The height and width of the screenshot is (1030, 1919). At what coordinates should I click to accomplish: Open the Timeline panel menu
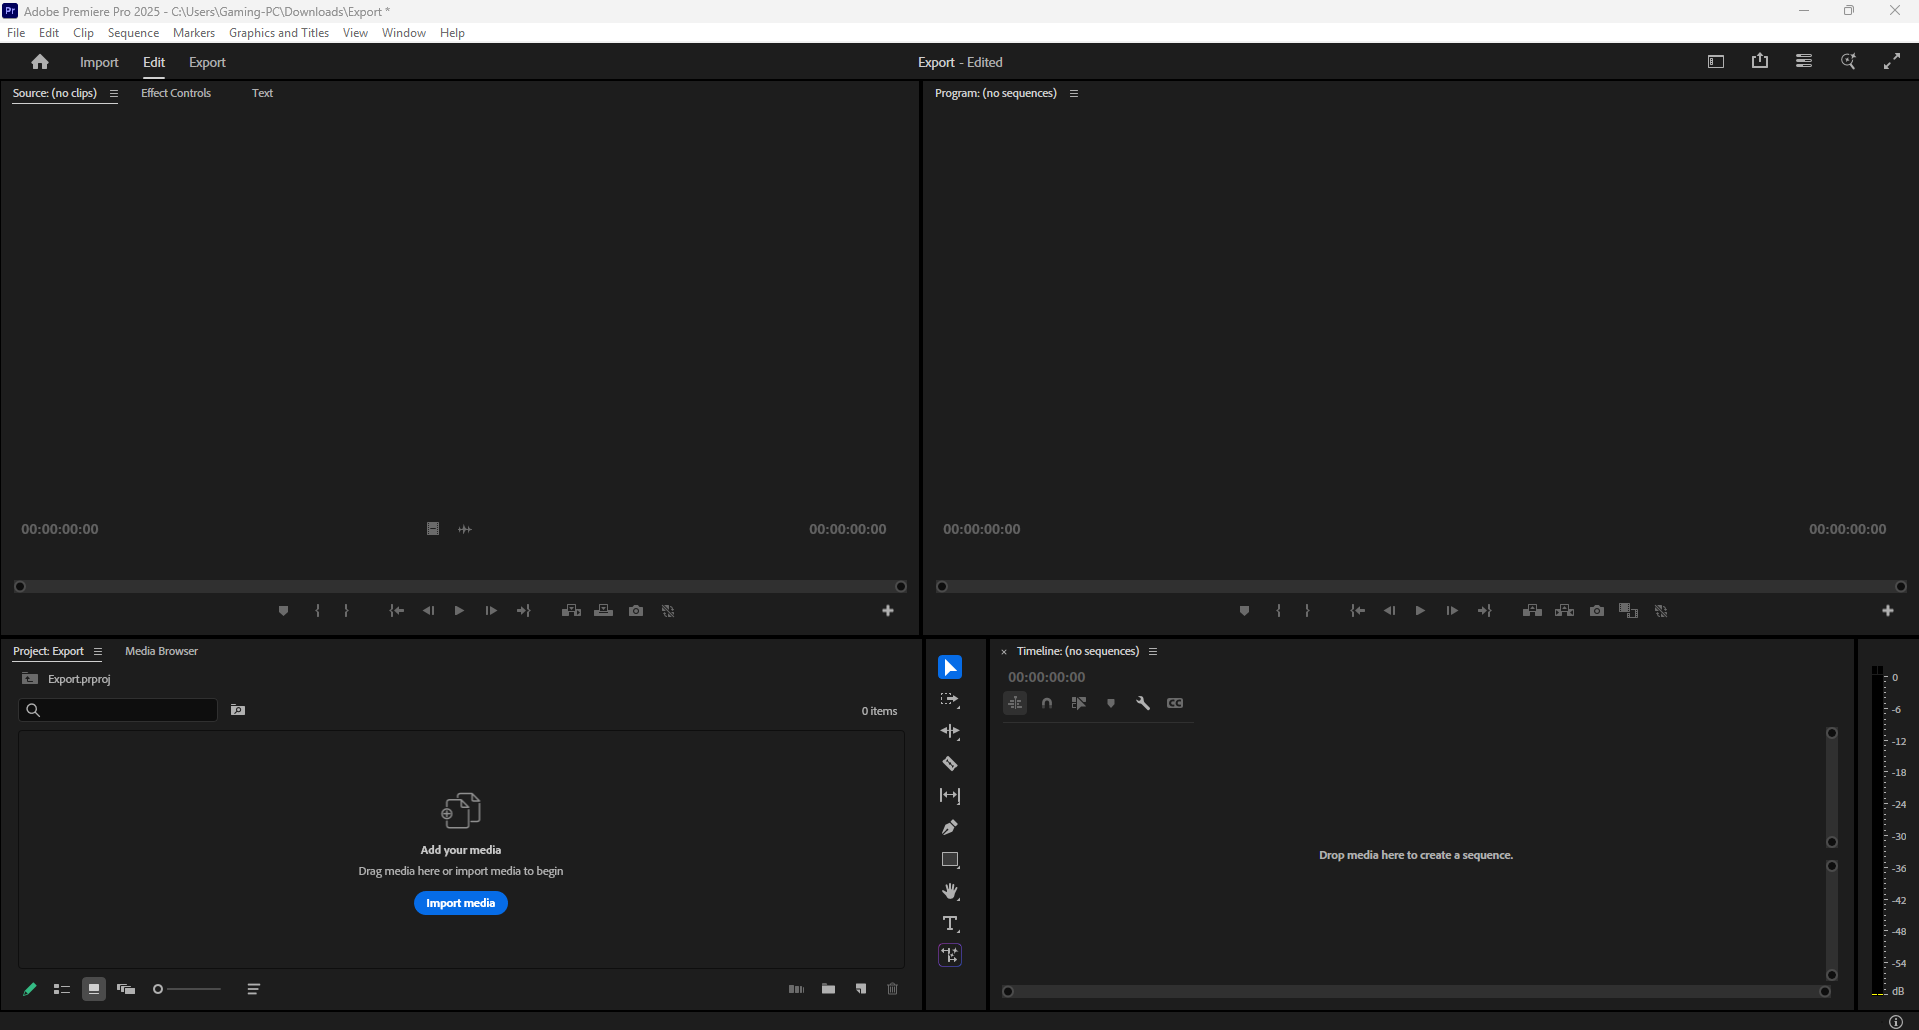pos(1153,652)
